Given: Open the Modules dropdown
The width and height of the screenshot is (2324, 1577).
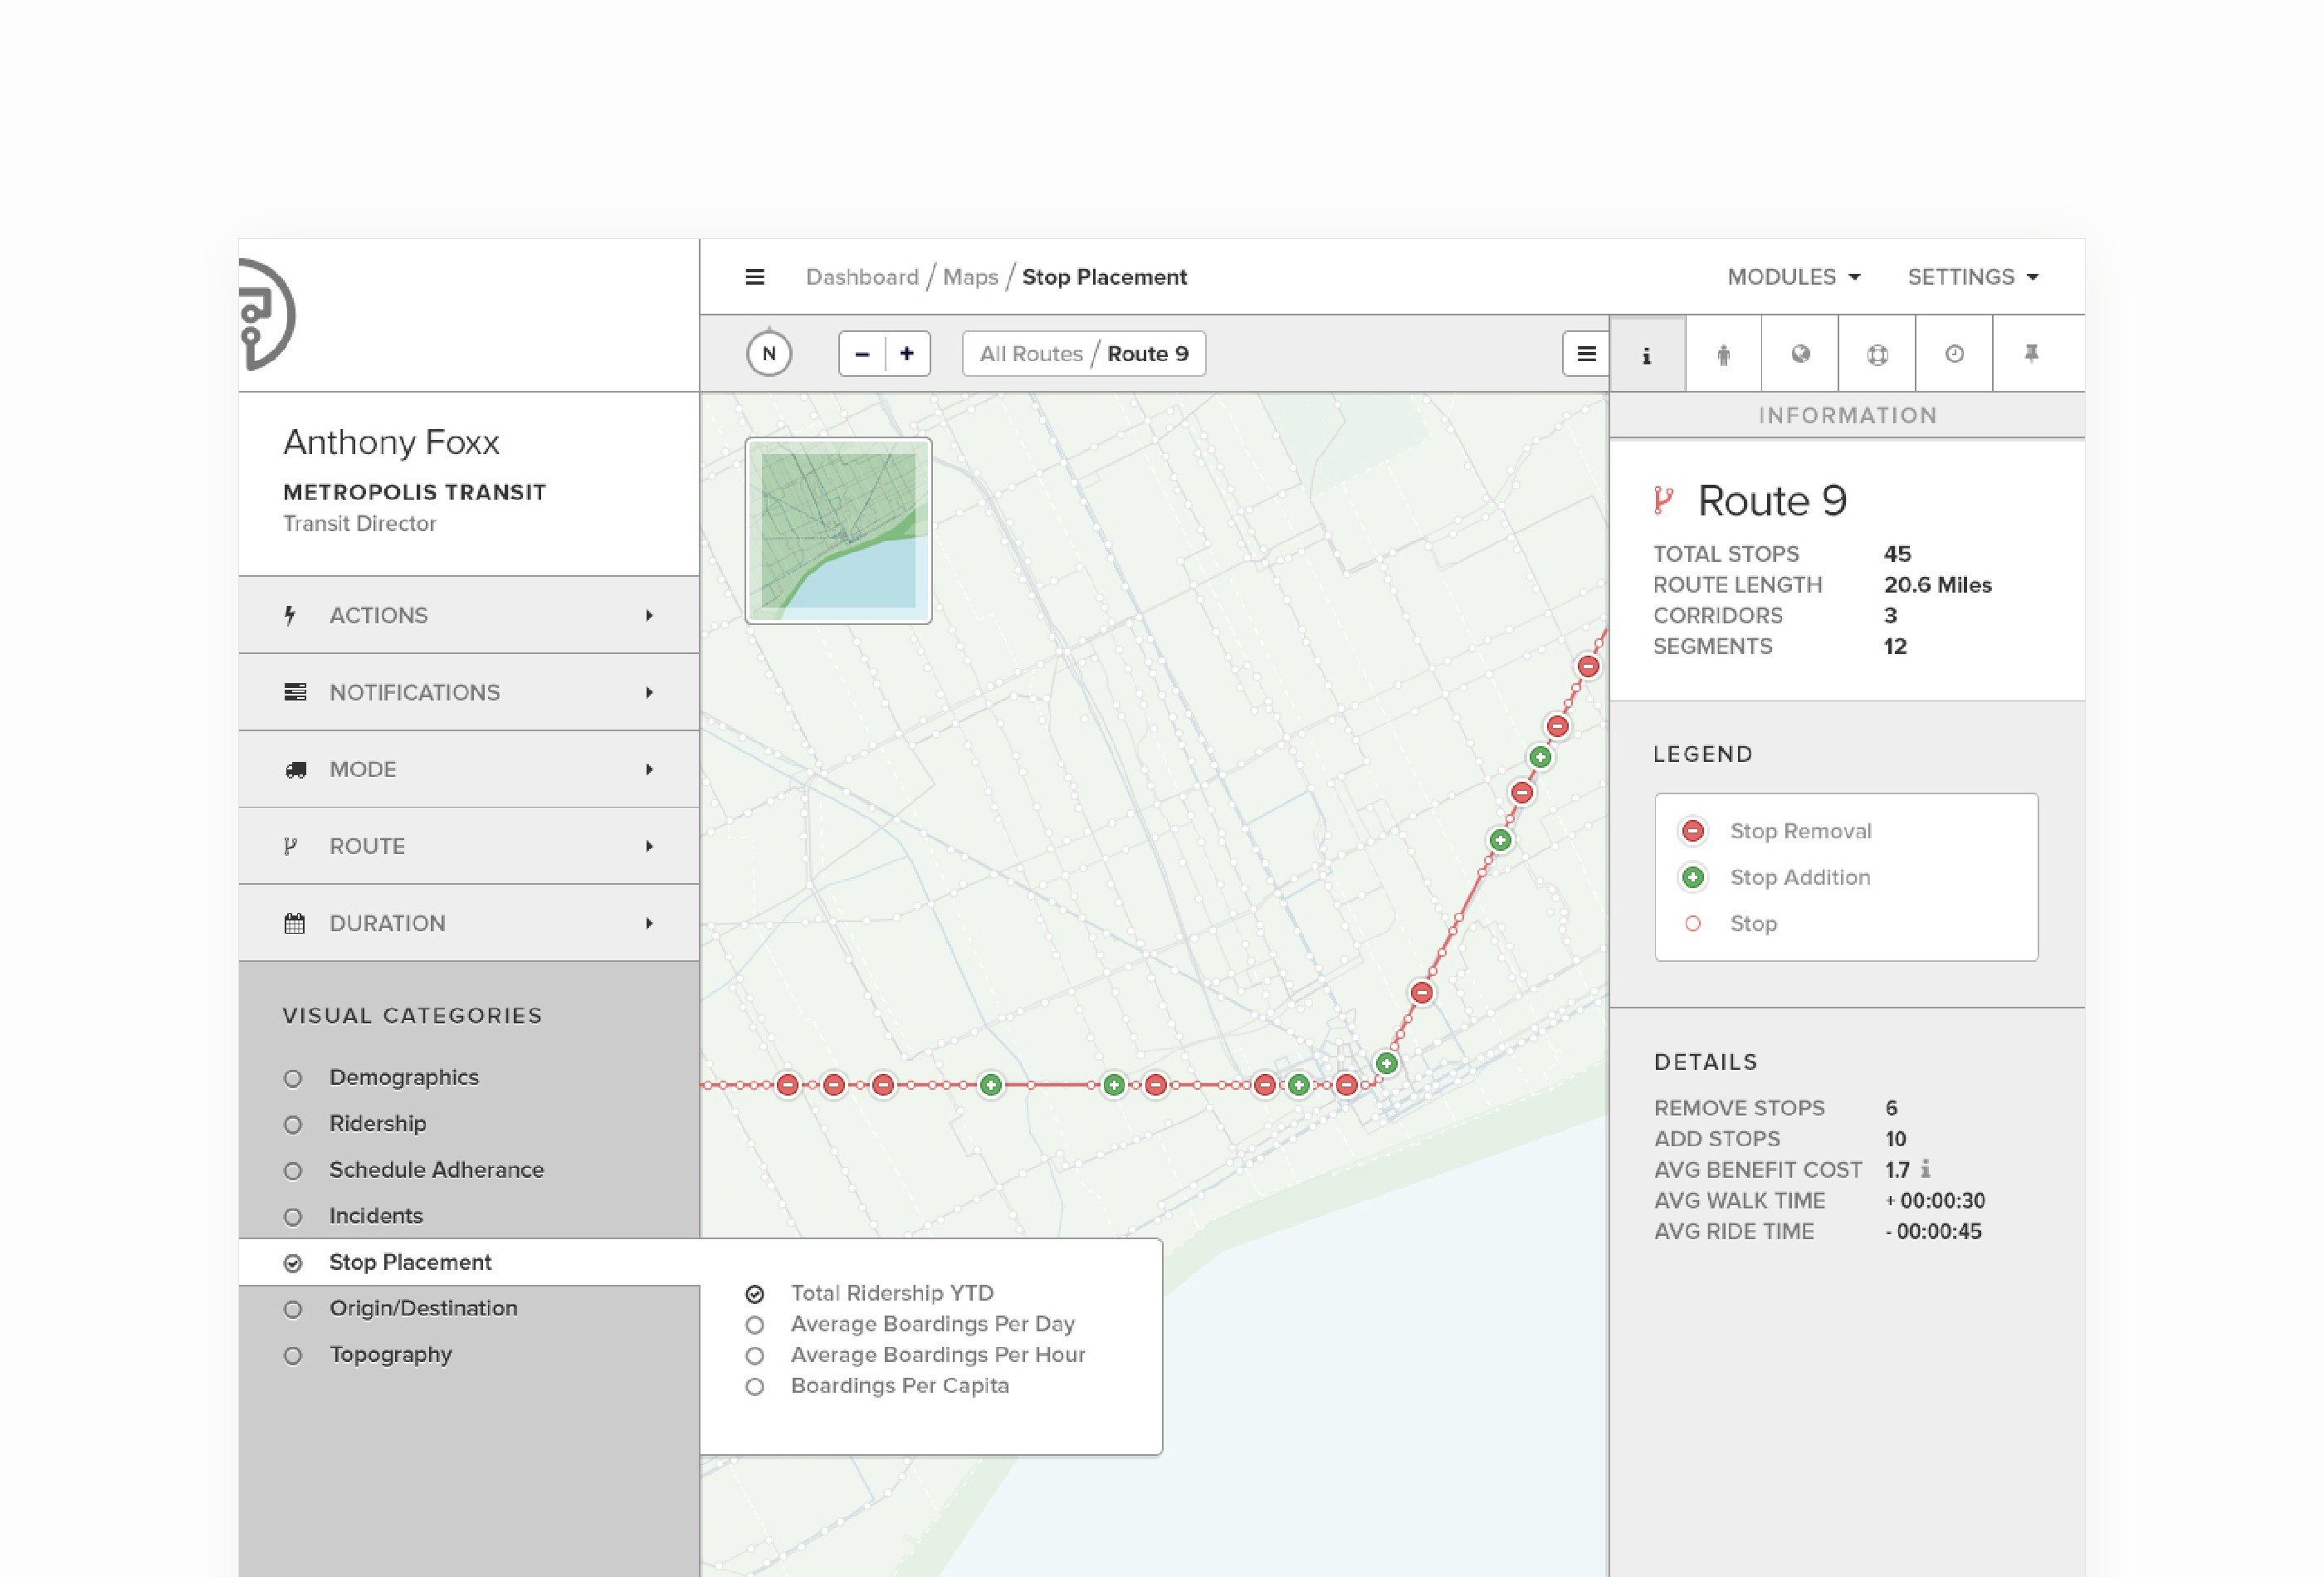Looking at the screenshot, I should coord(1794,277).
